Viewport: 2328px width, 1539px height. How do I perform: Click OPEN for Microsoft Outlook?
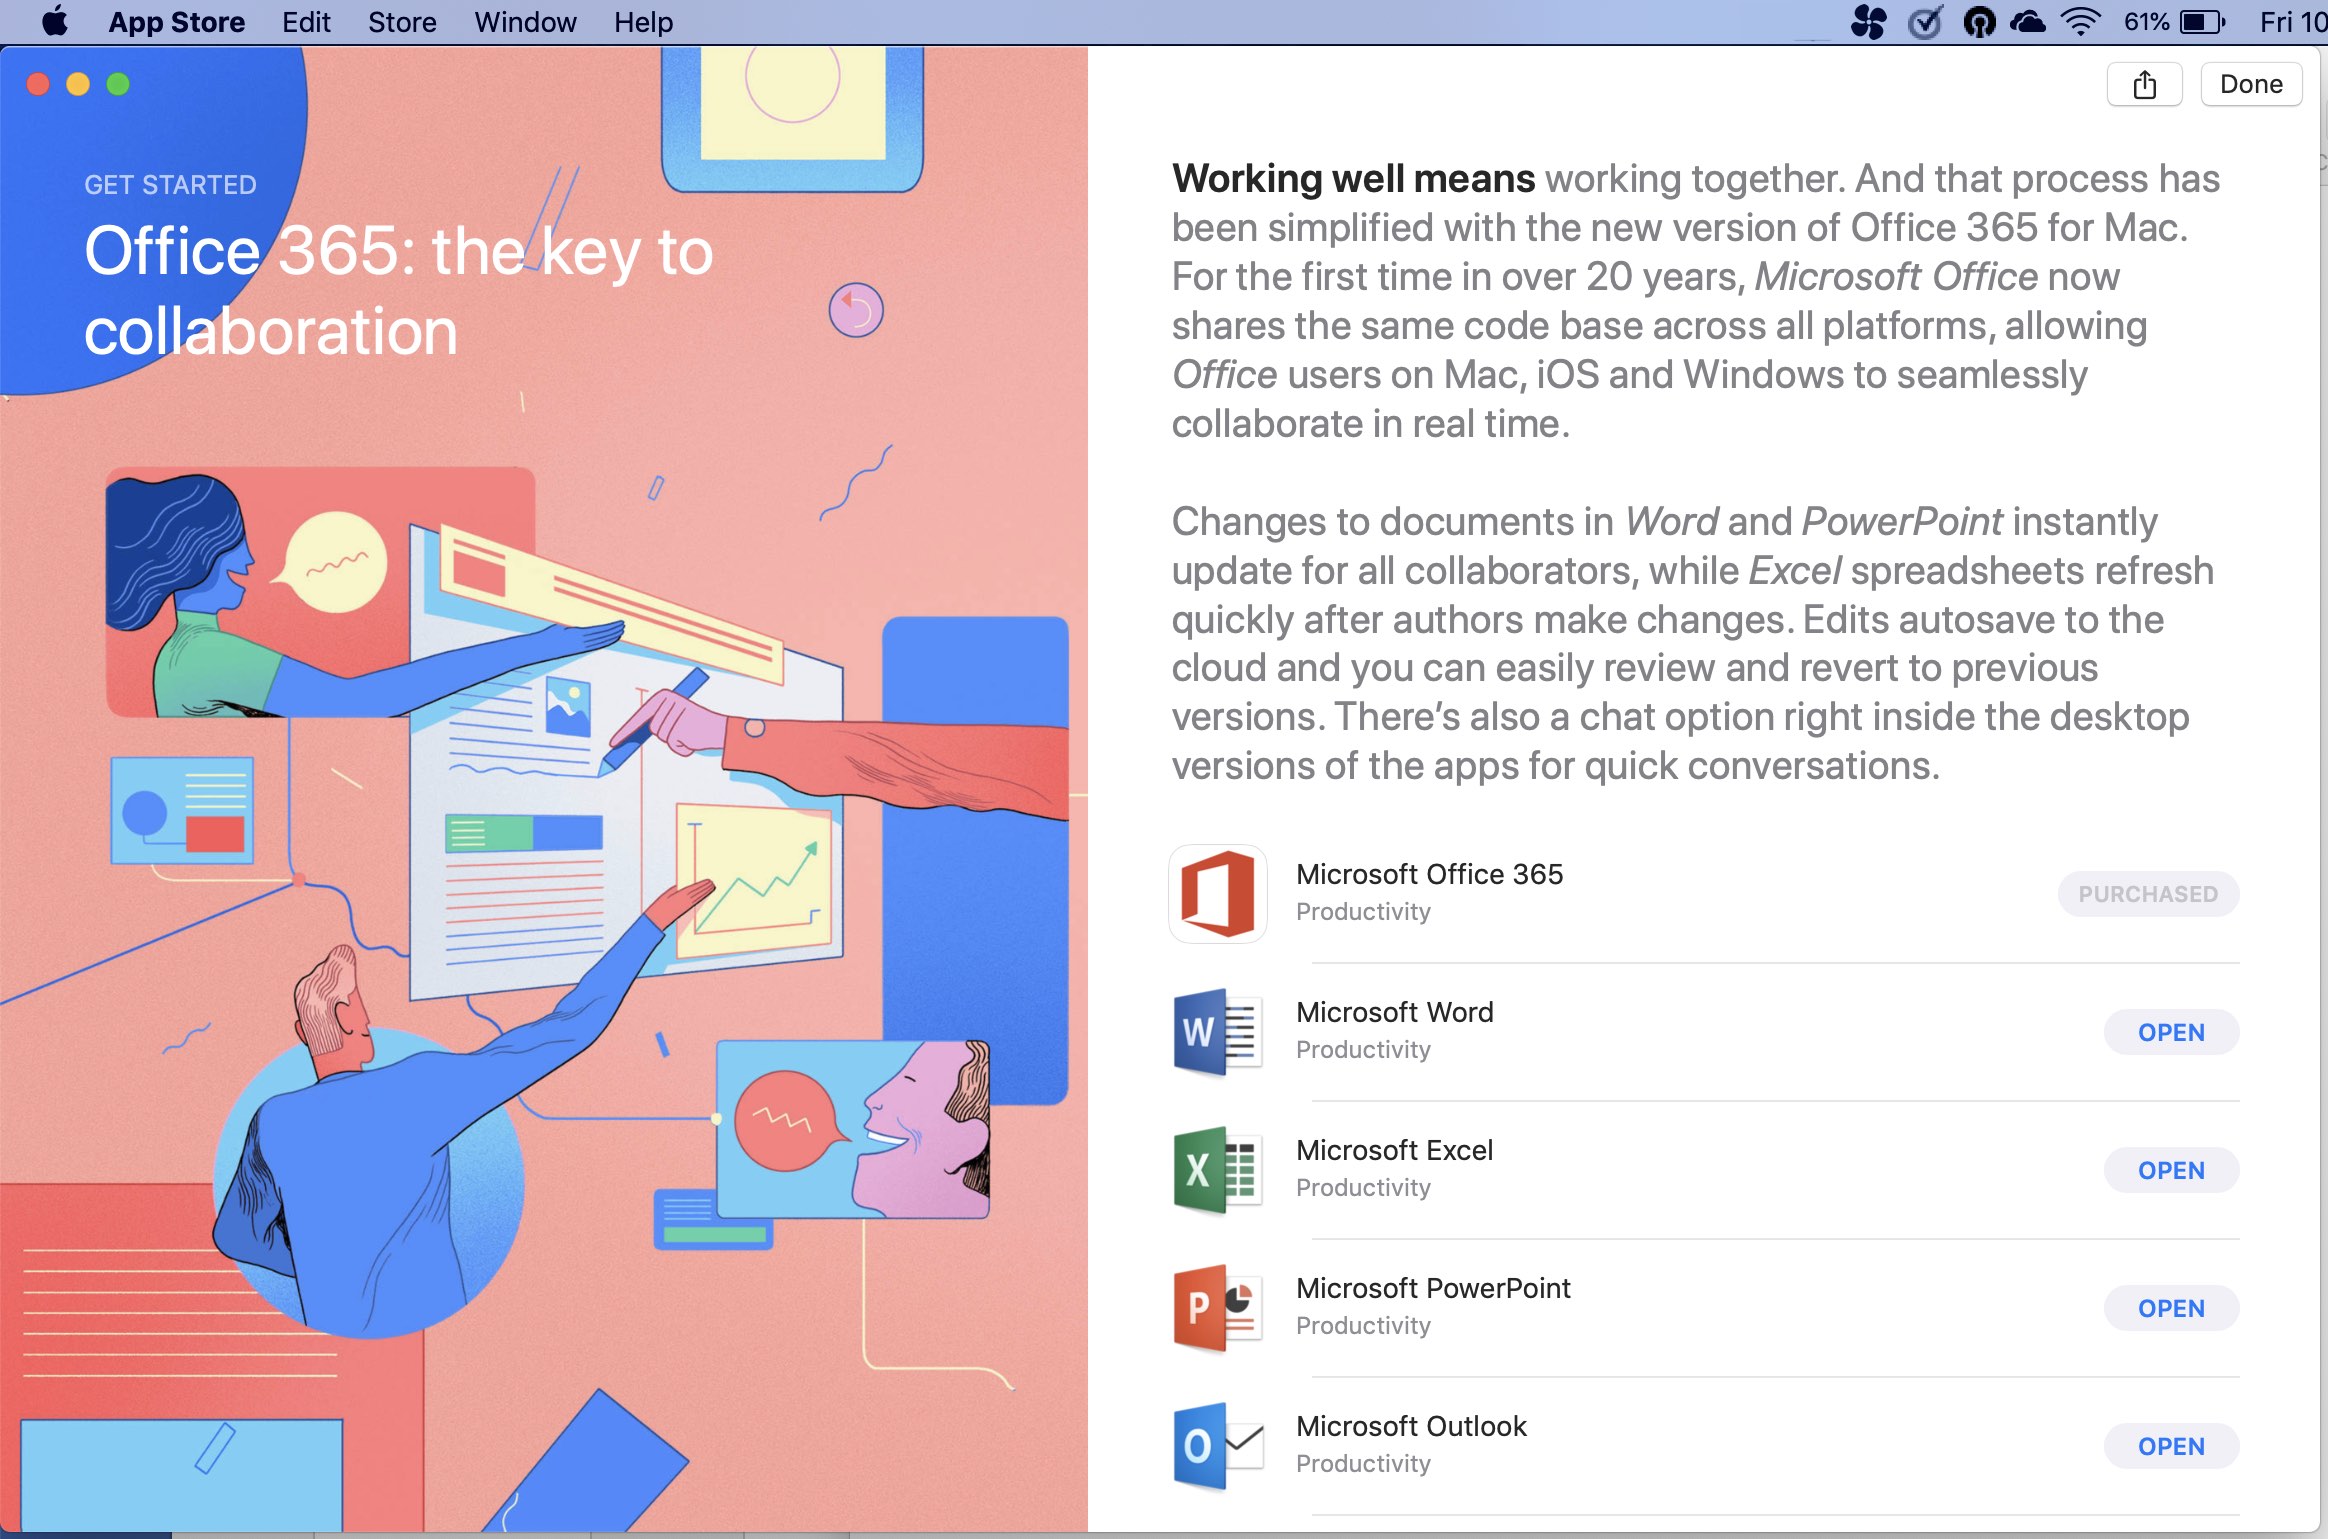click(2171, 1445)
